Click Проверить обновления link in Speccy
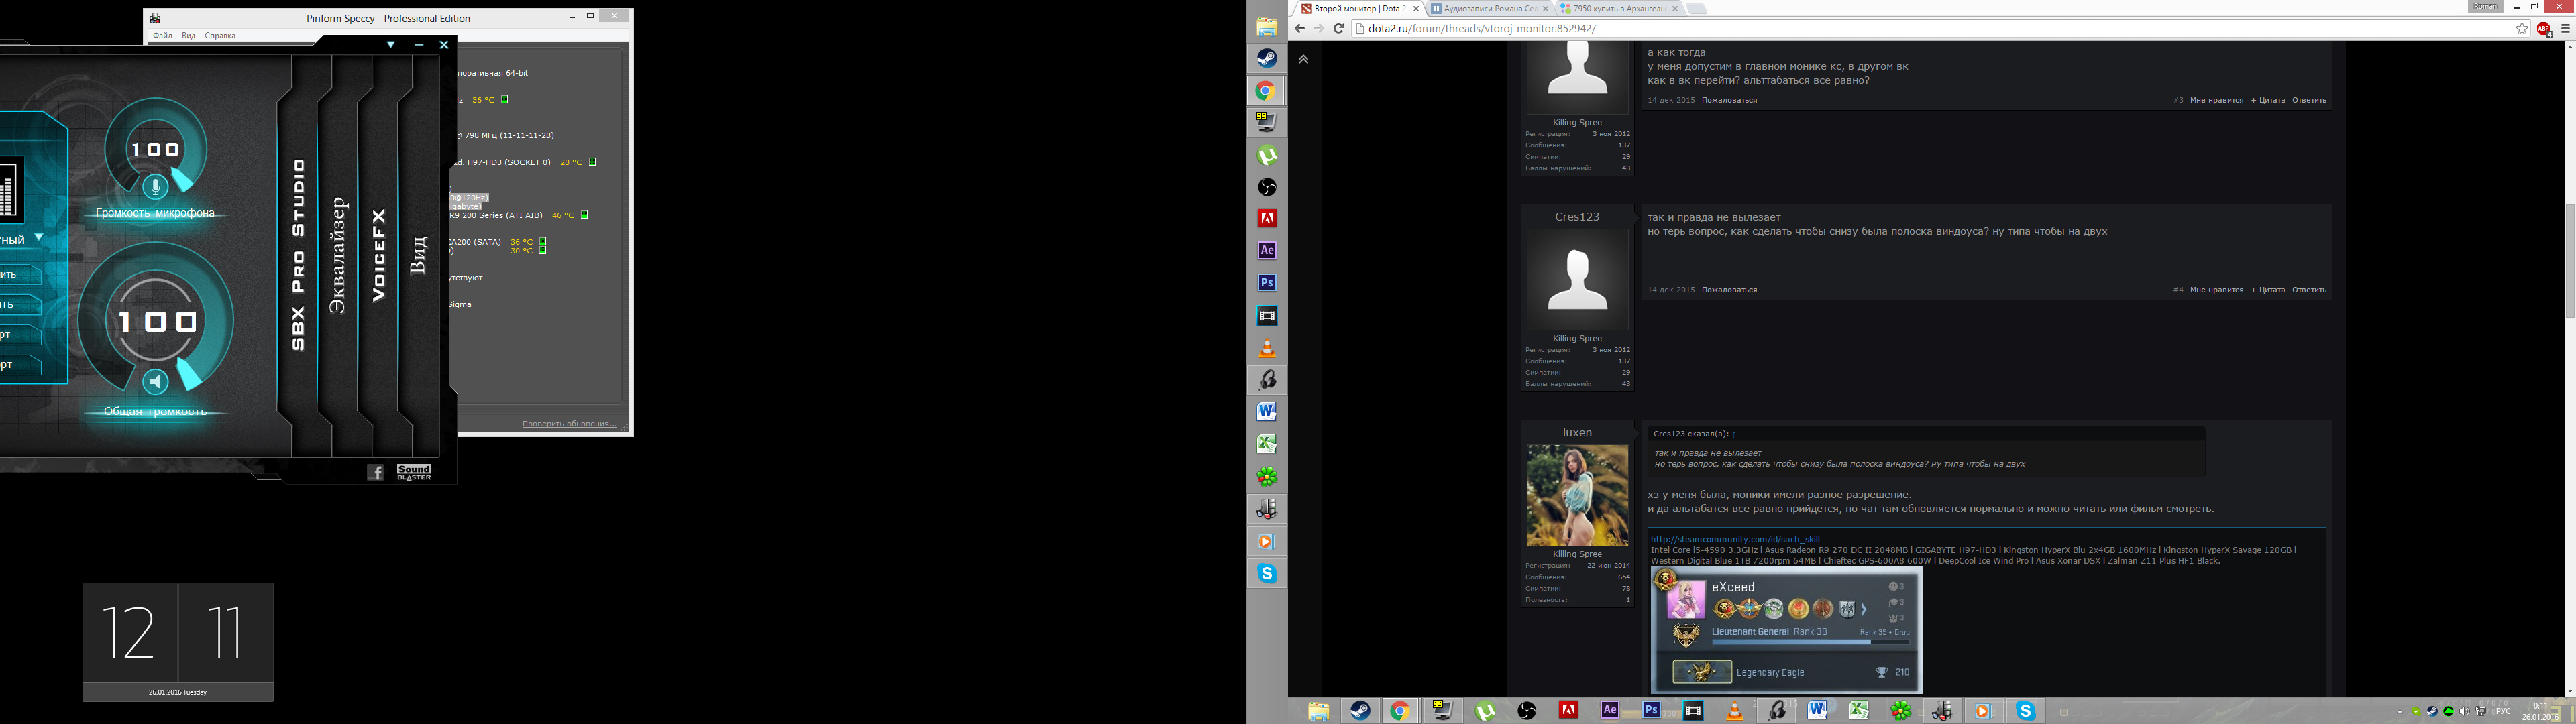 click(569, 424)
